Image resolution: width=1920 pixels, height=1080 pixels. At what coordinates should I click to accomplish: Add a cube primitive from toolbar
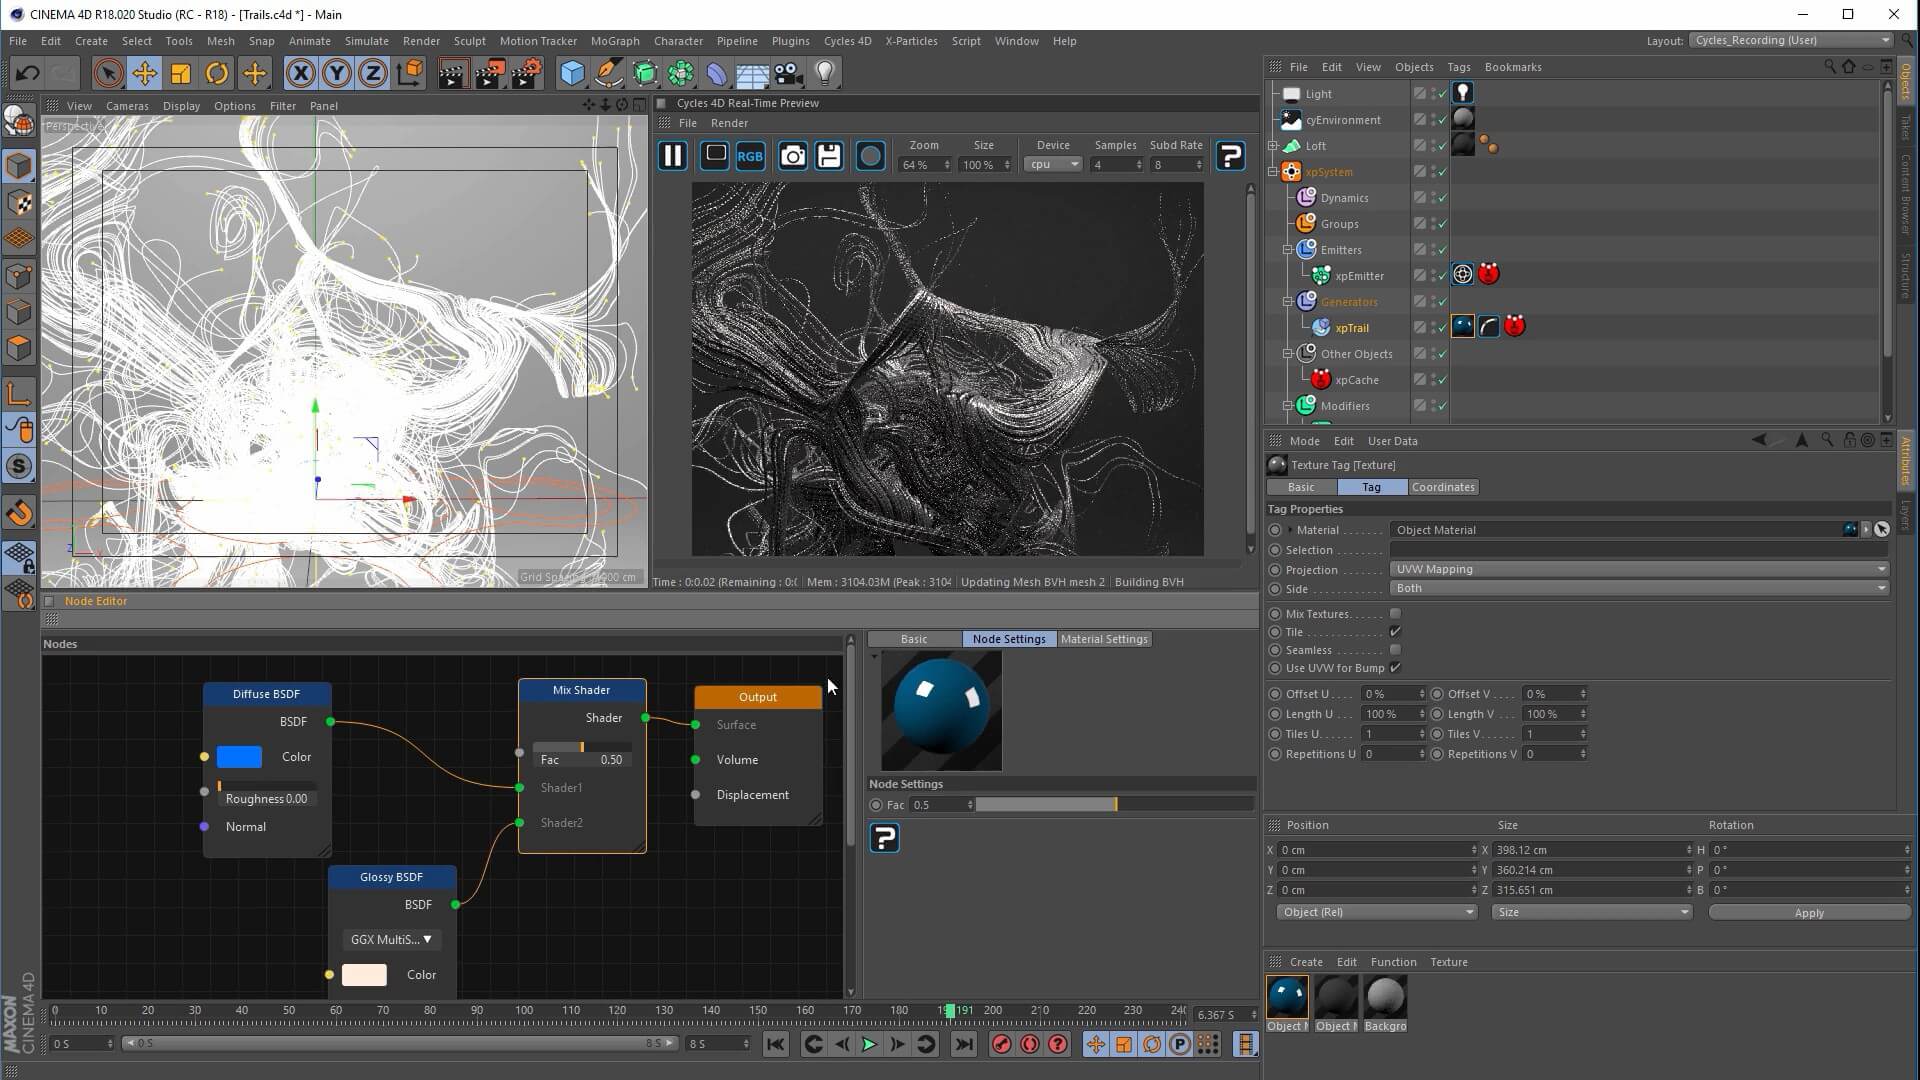tap(572, 73)
